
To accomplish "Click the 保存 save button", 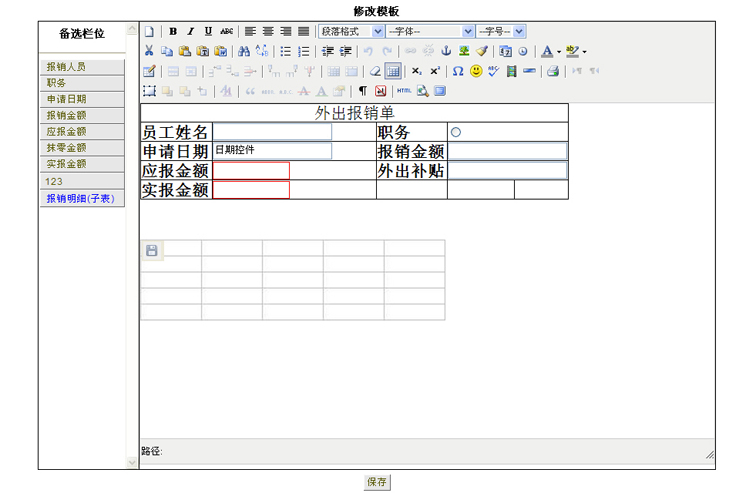I will (x=377, y=481).
